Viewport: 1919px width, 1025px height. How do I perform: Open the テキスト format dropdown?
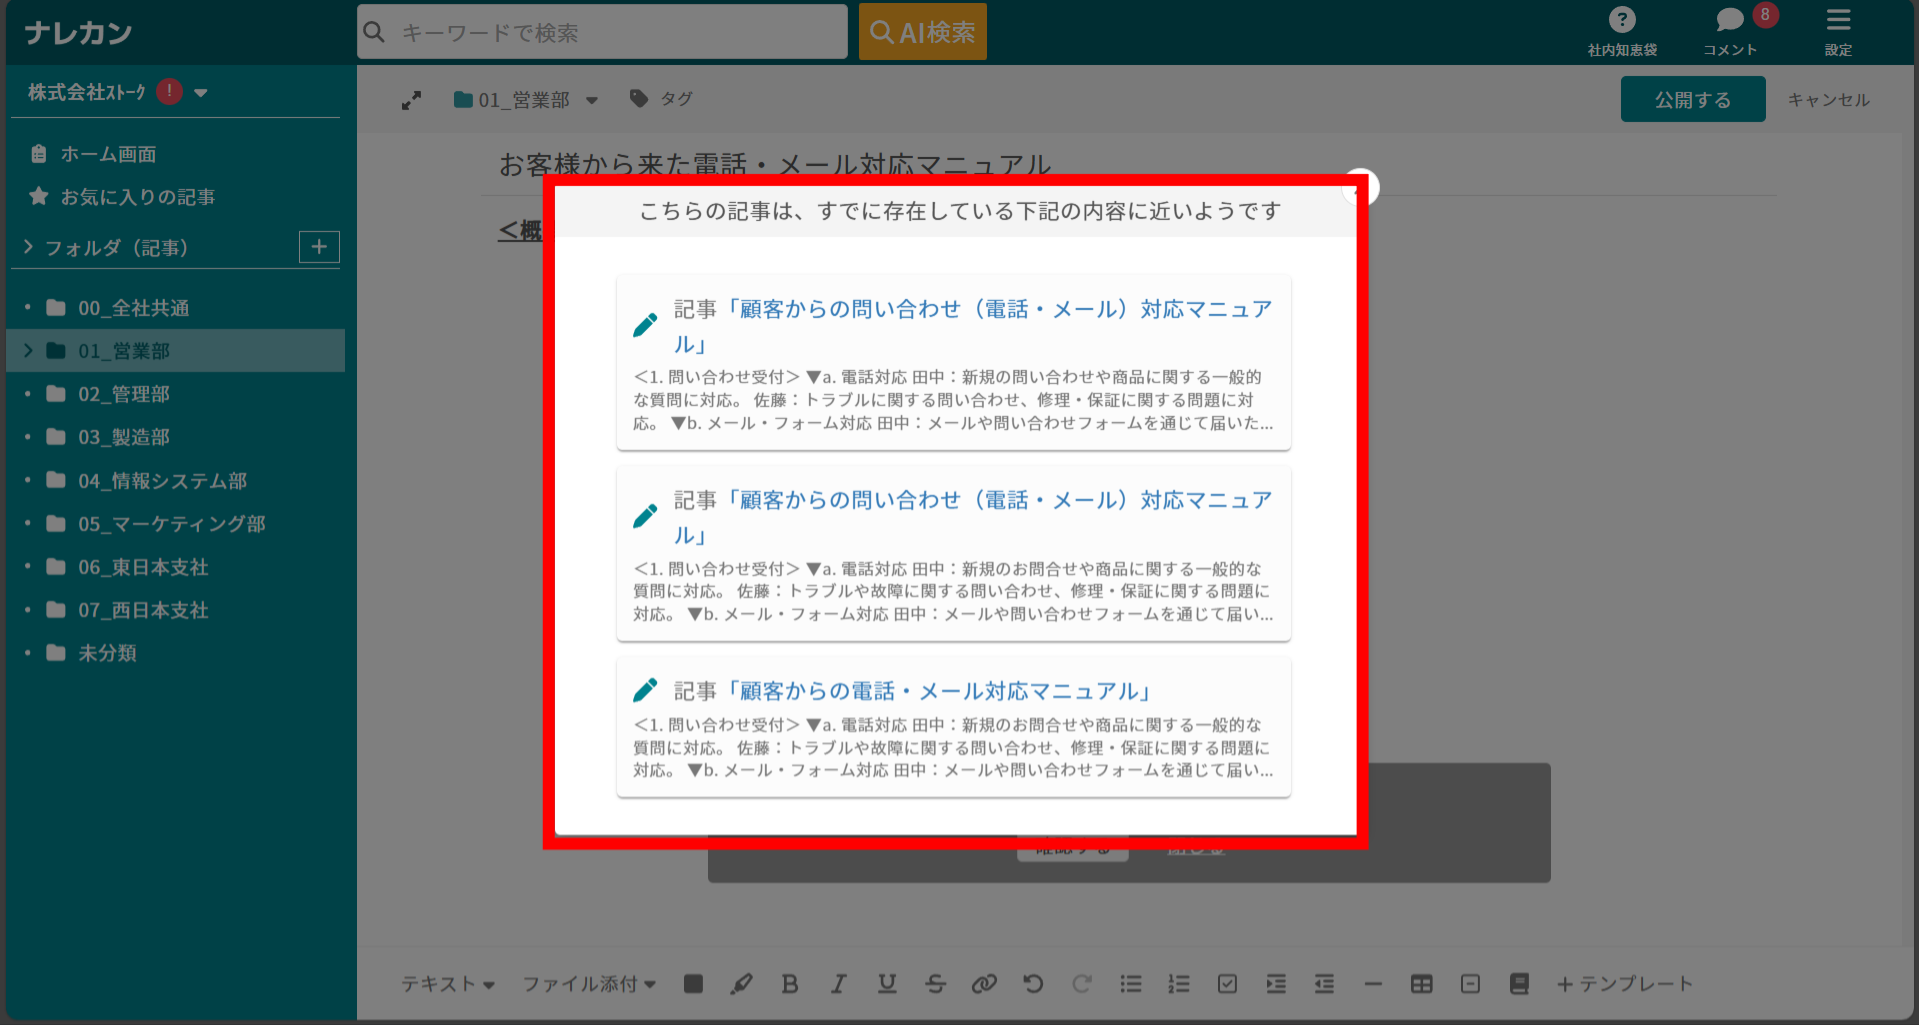pyautogui.click(x=447, y=984)
